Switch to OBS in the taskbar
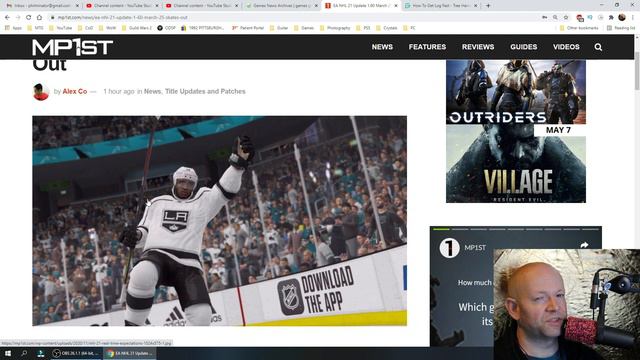Image resolution: width=640 pixels, height=360 pixels. pyautogui.click(x=75, y=353)
